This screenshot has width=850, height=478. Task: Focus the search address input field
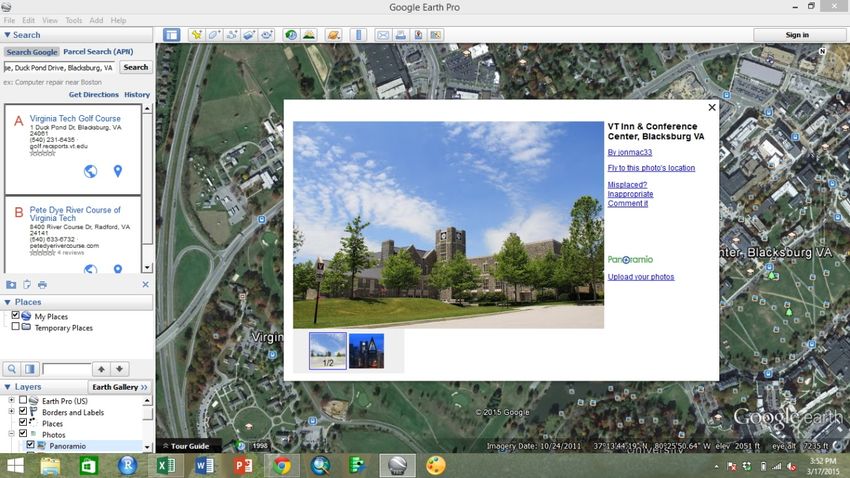[x=60, y=68]
